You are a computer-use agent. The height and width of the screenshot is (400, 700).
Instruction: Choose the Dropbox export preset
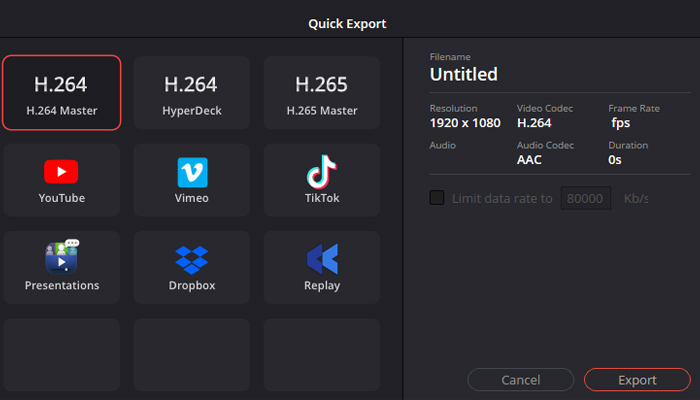click(192, 267)
